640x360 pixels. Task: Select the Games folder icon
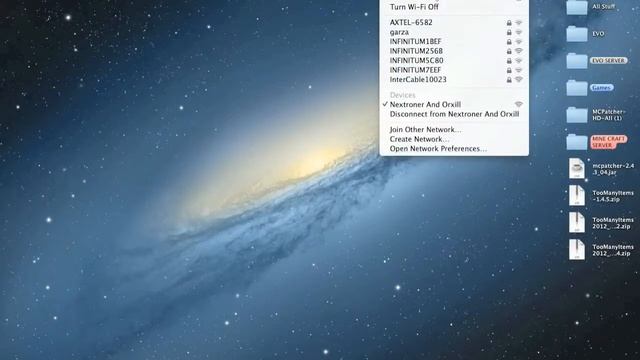pos(577,88)
